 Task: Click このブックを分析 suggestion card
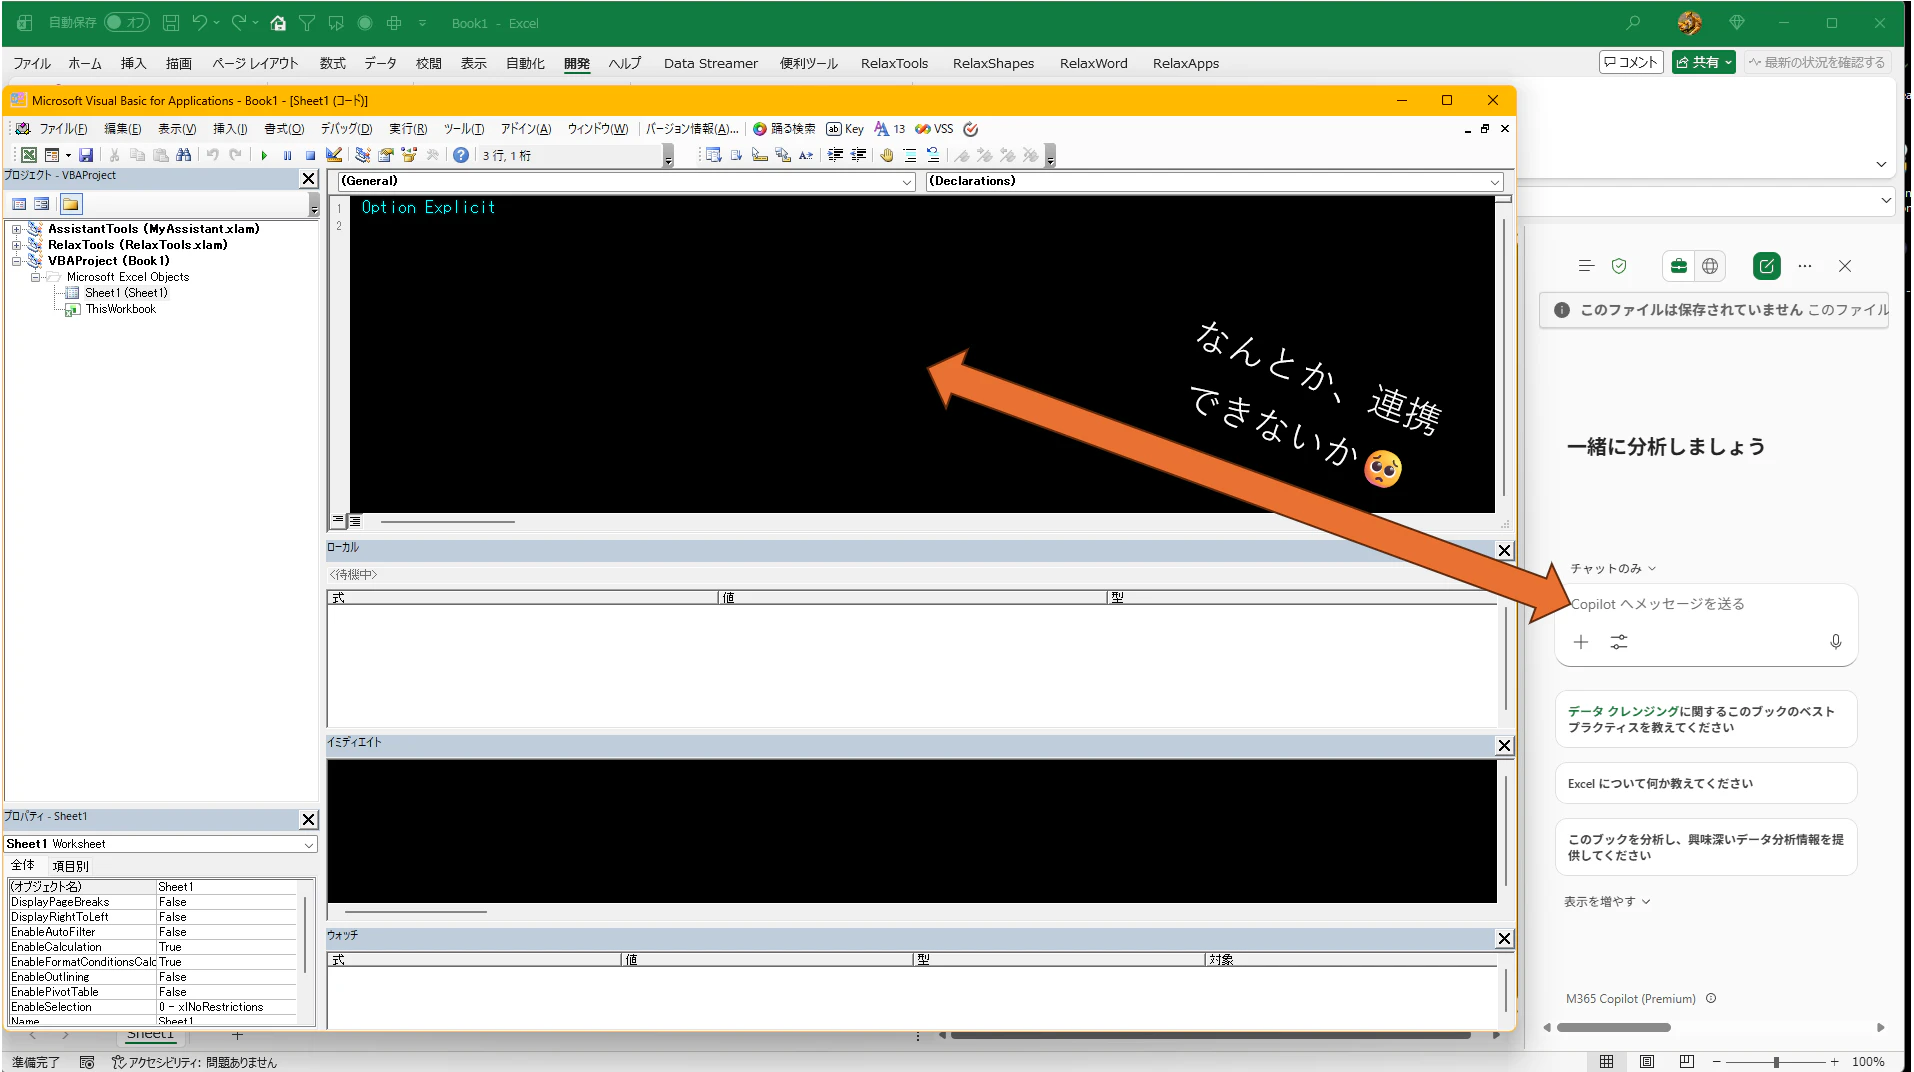click(1706, 848)
